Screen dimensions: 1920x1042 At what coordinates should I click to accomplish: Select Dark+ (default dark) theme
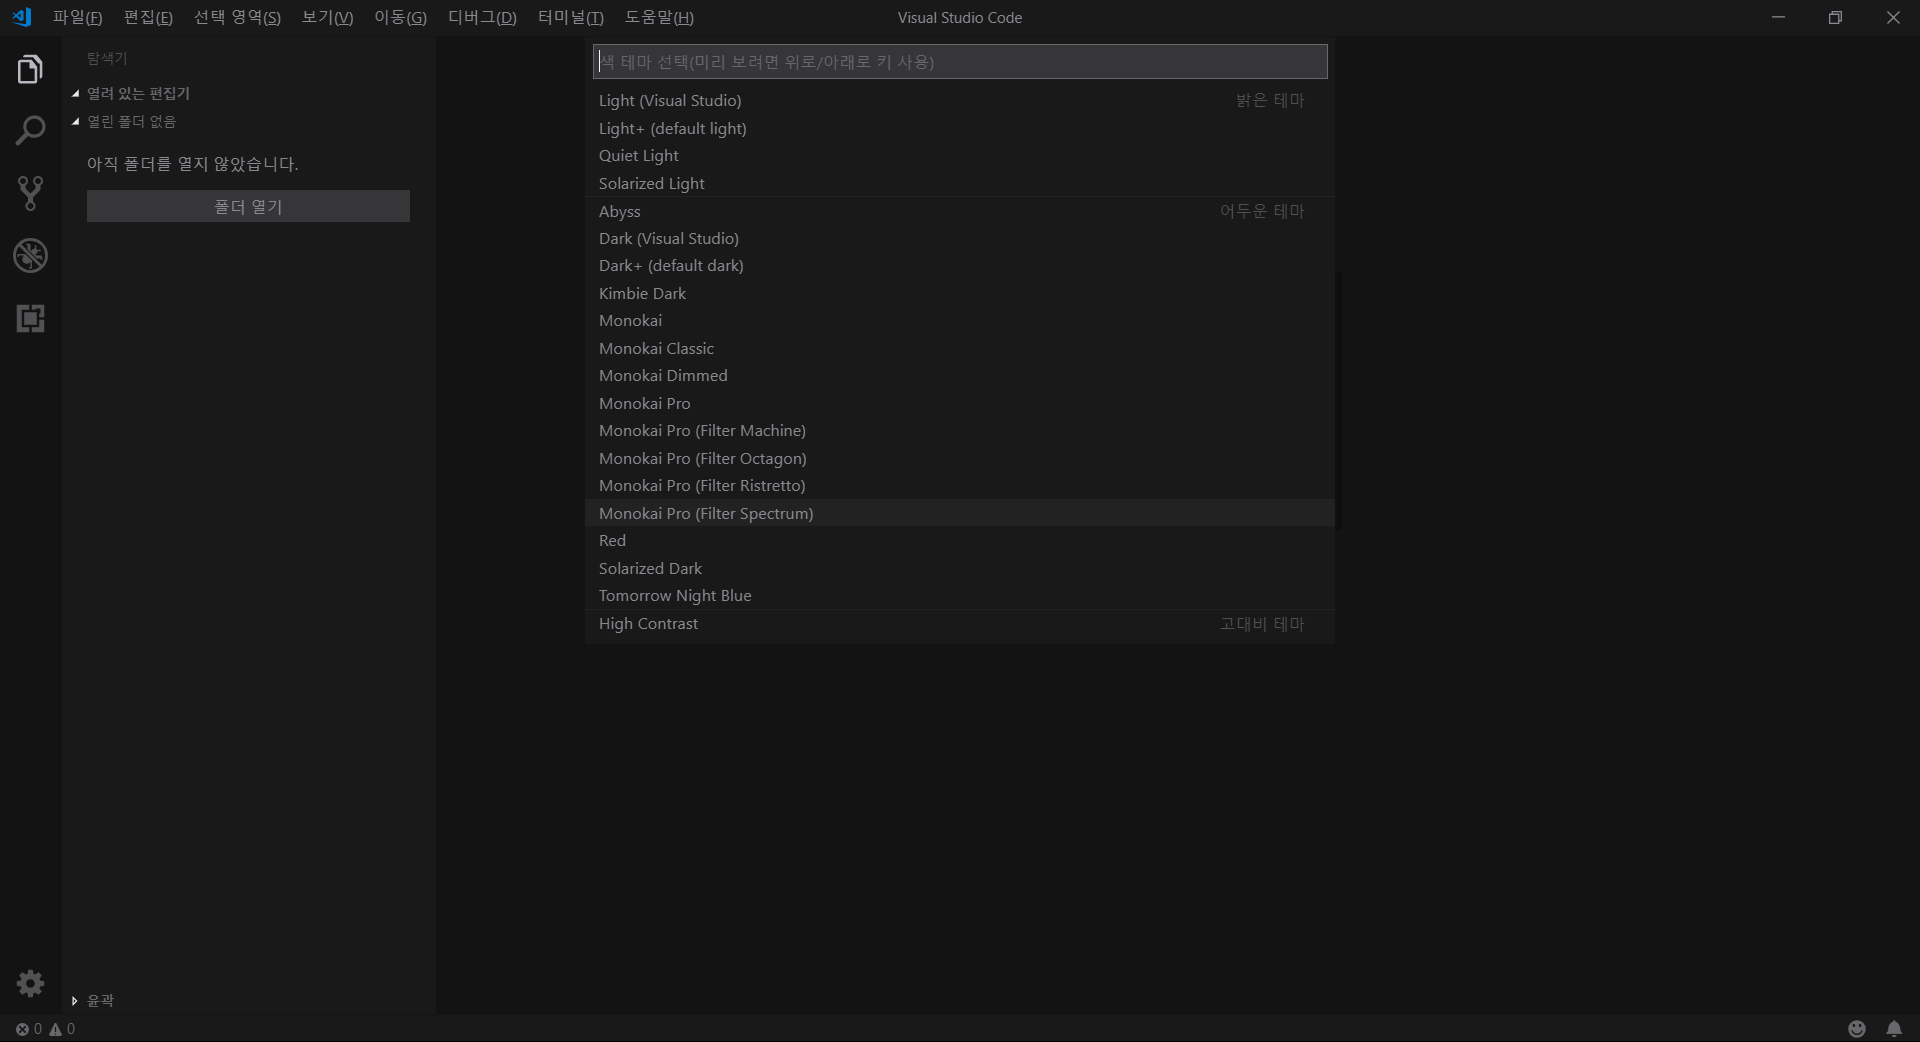click(x=960, y=265)
